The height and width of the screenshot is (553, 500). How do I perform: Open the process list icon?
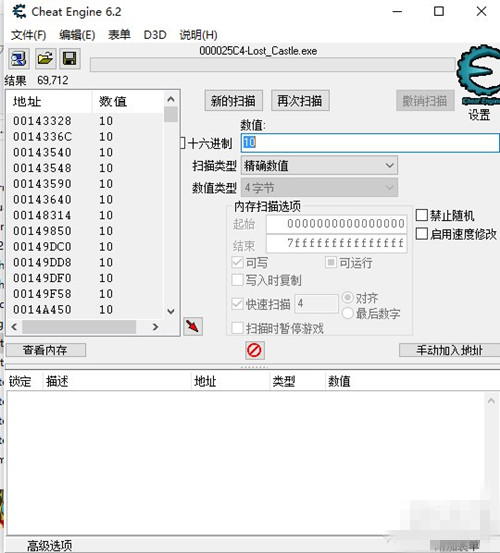click(x=19, y=59)
